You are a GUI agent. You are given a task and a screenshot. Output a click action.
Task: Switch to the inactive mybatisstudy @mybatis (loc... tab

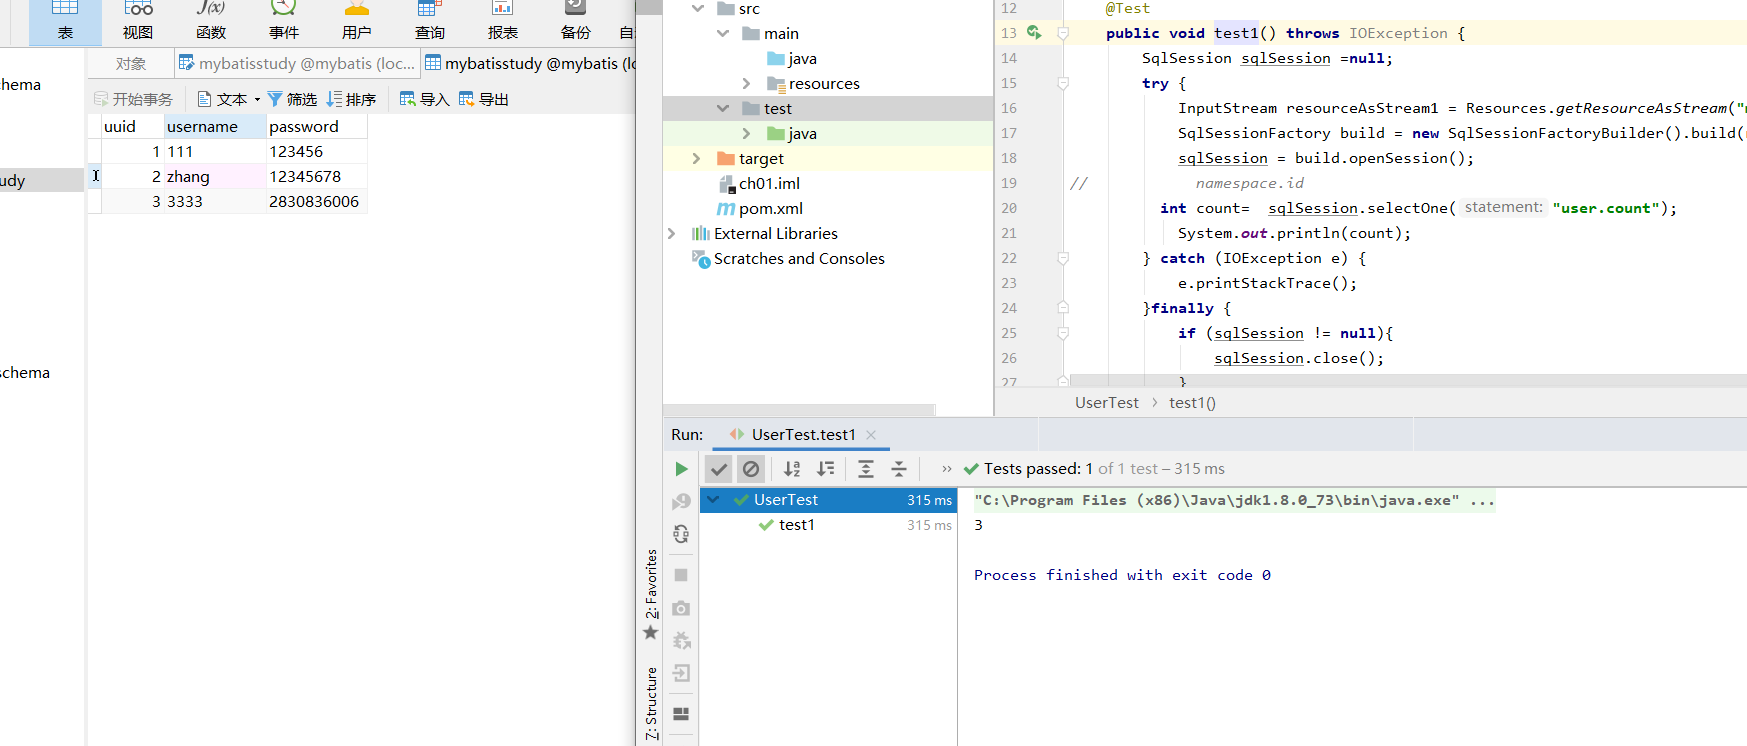tap(297, 64)
